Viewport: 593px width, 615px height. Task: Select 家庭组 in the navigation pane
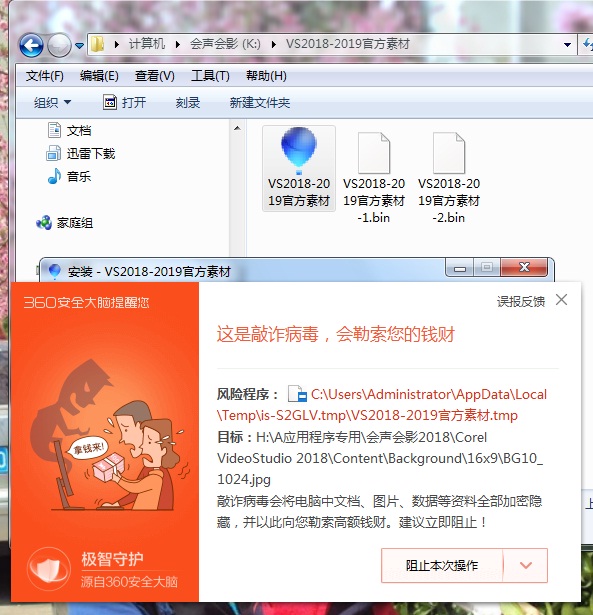[x=75, y=223]
